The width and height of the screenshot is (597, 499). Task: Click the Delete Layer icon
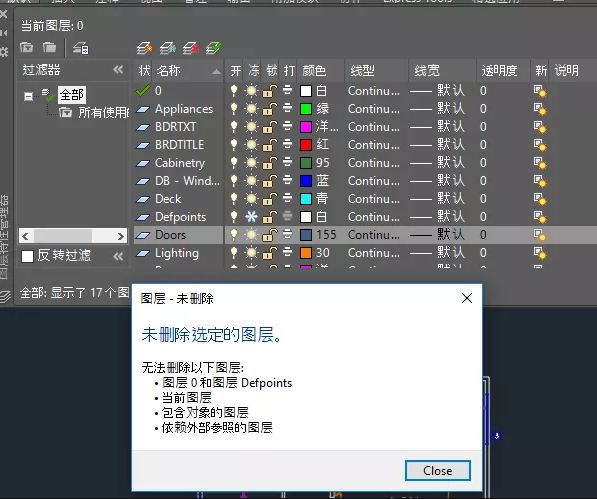pos(191,48)
